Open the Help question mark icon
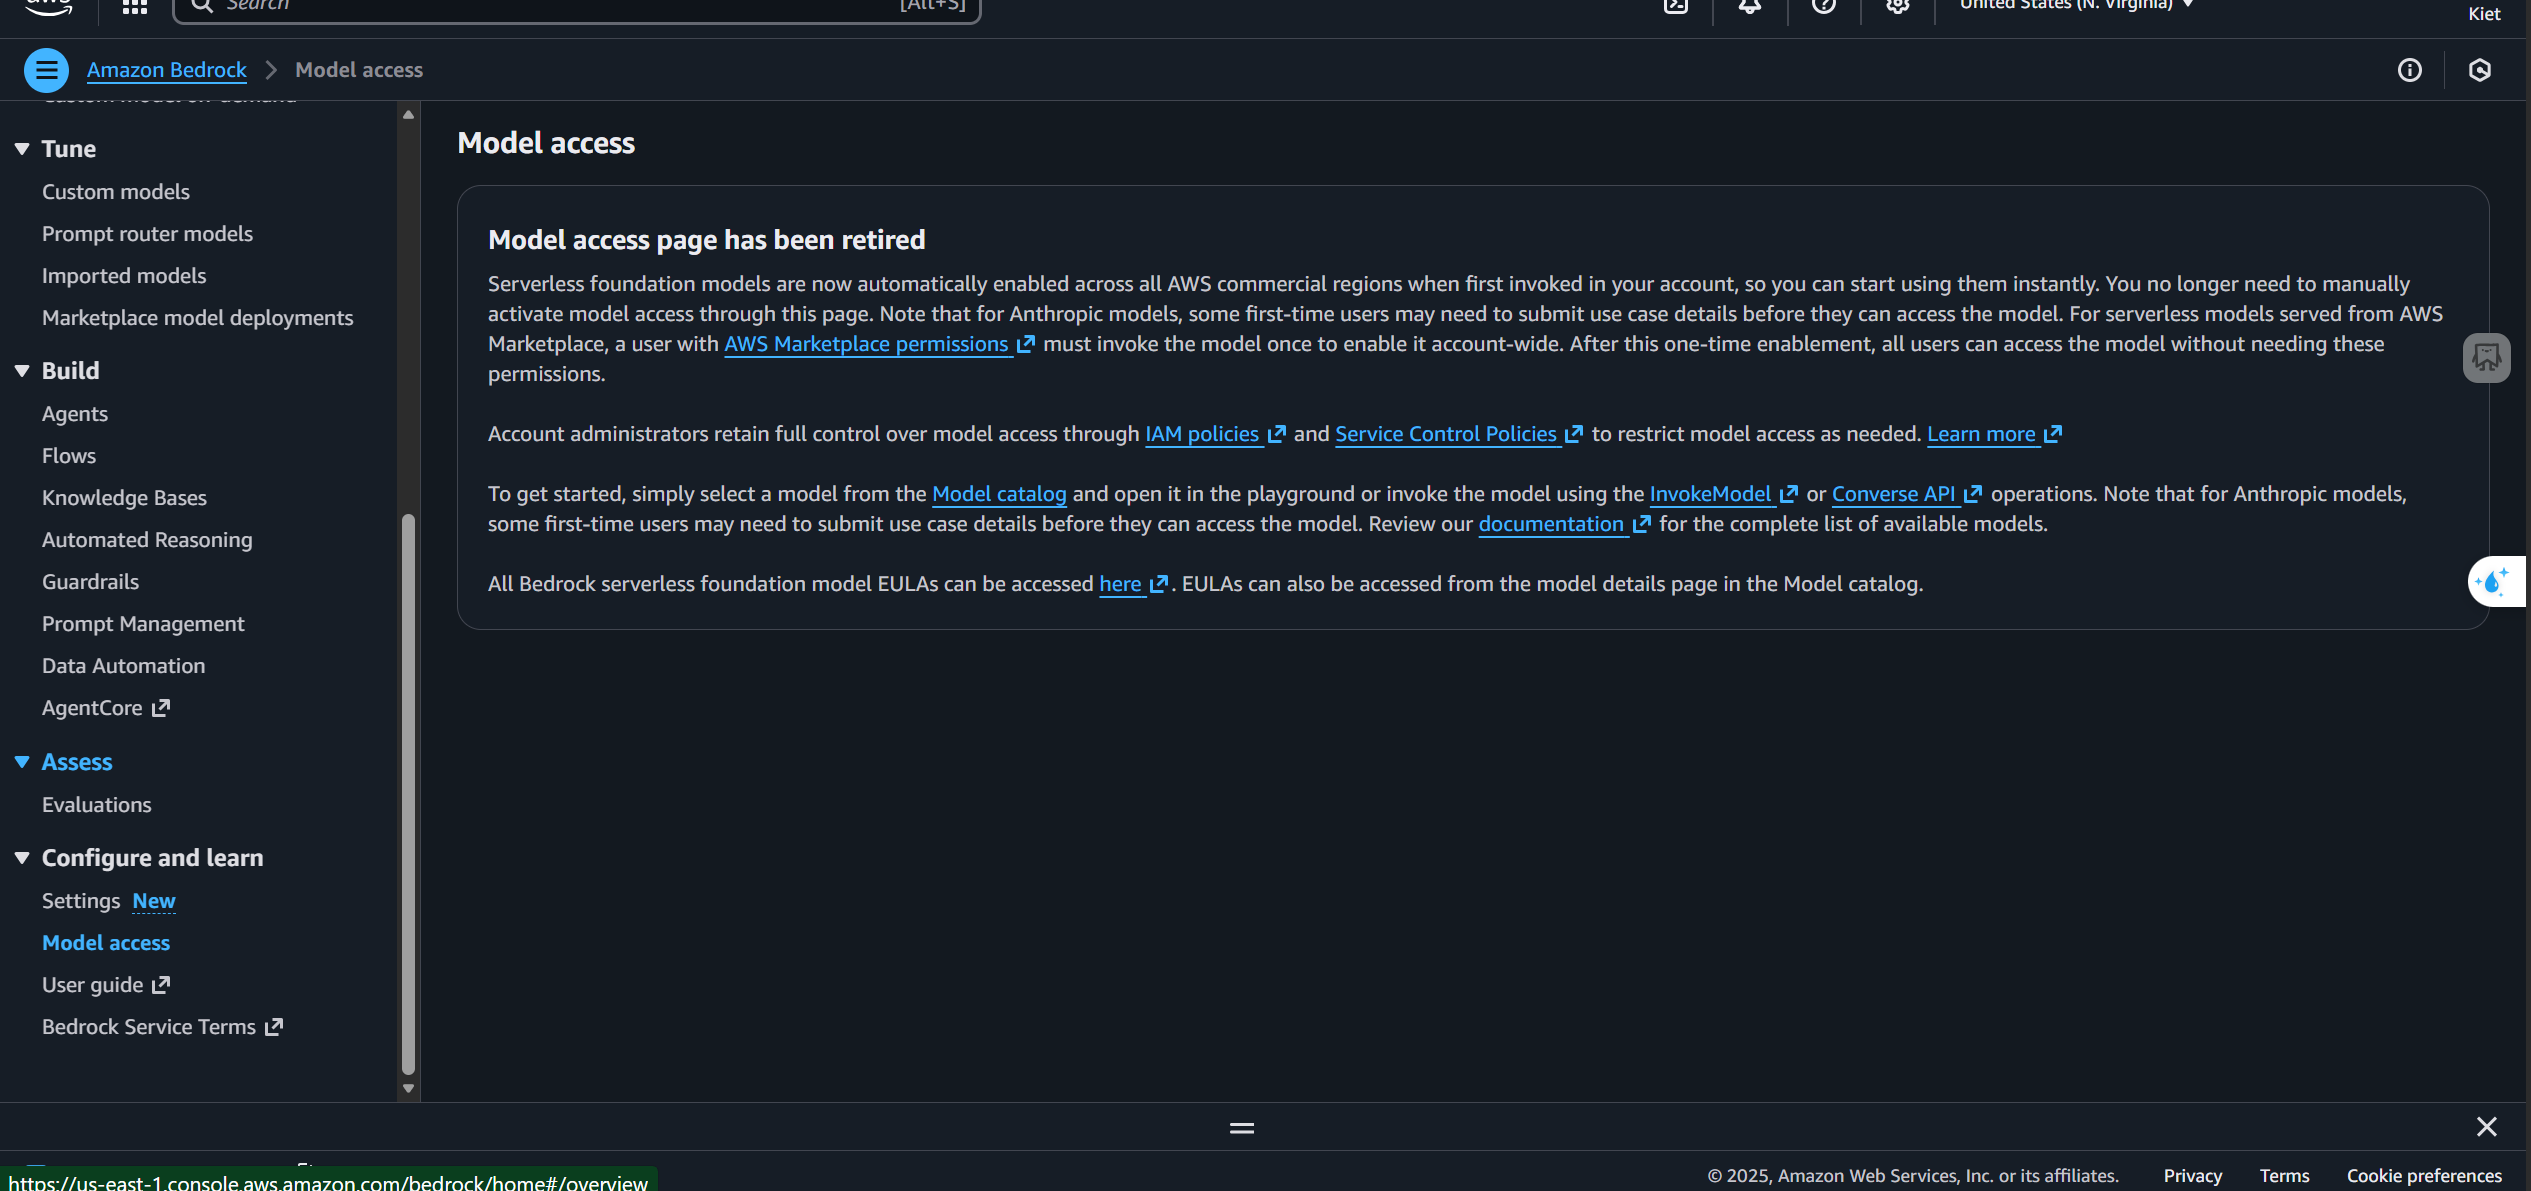Screen dimensions: 2531x1191 [1823, 7]
